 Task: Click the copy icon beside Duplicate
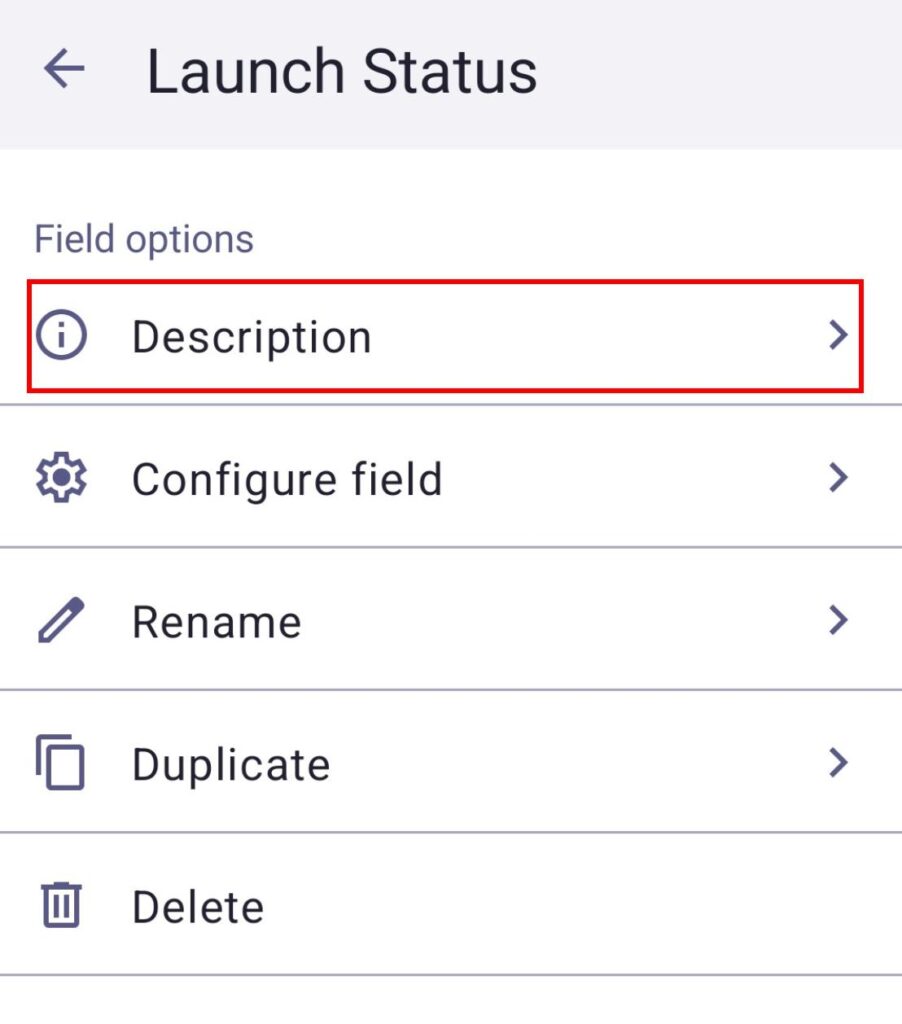click(x=61, y=764)
